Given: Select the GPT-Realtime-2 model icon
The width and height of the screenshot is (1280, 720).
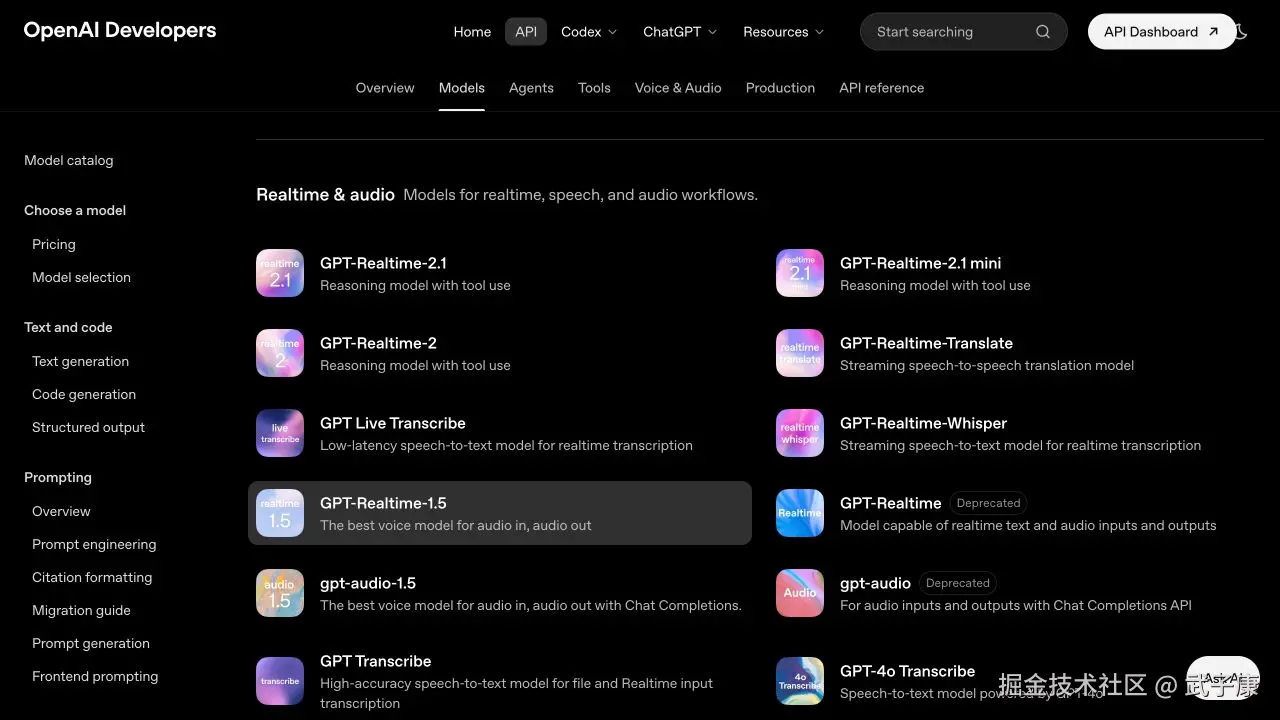Looking at the screenshot, I should 280,353.
